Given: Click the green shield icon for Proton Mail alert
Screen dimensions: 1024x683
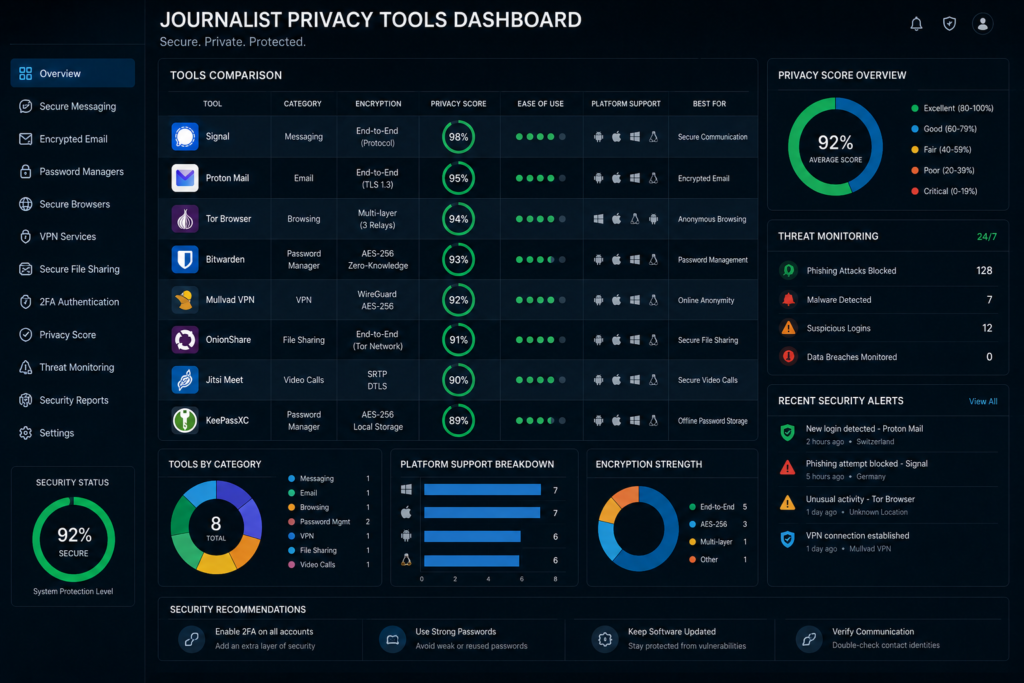Looking at the screenshot, I should point(788,433).
